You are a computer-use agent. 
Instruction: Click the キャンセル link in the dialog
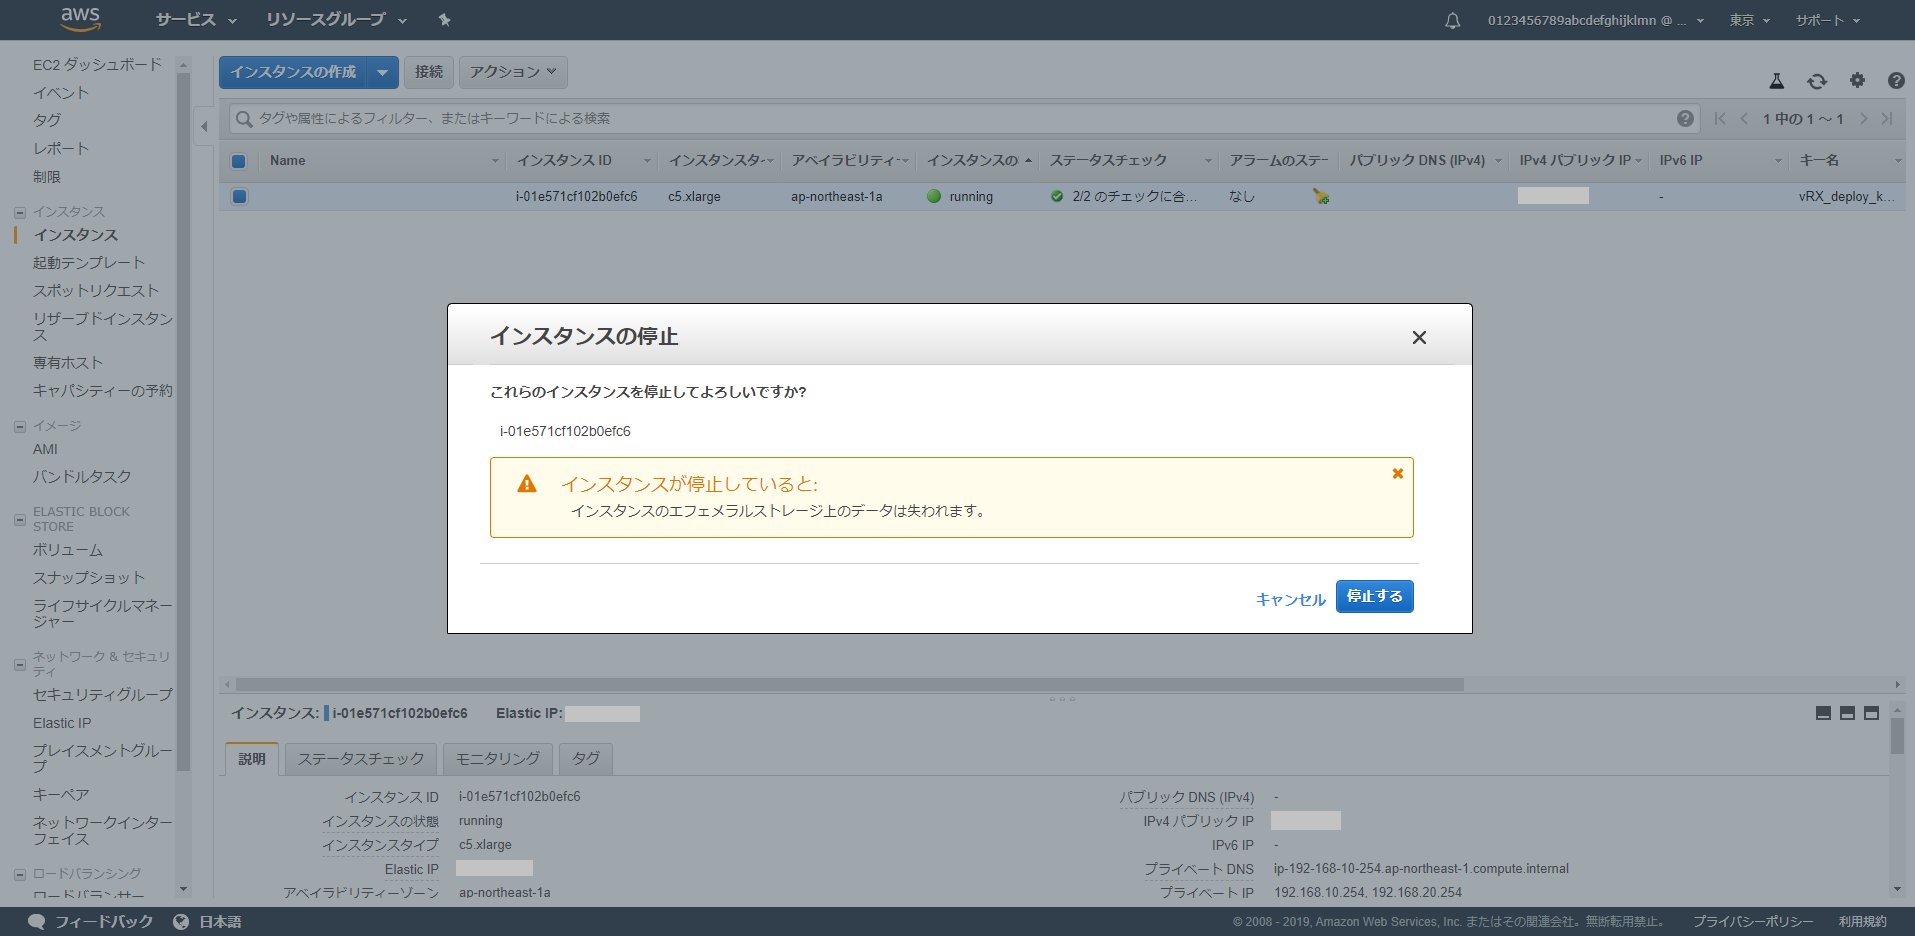pyautogui.click(x=1290, y=598)
